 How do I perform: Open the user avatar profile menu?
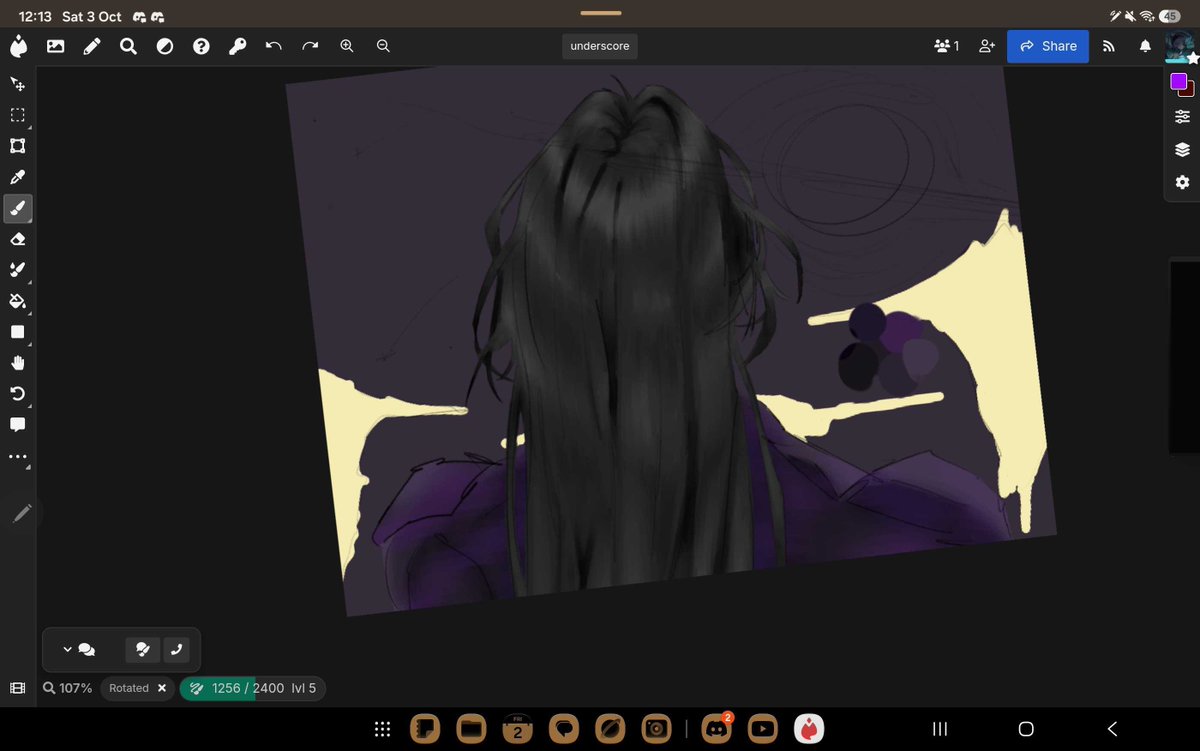(x=1181, y=46)
